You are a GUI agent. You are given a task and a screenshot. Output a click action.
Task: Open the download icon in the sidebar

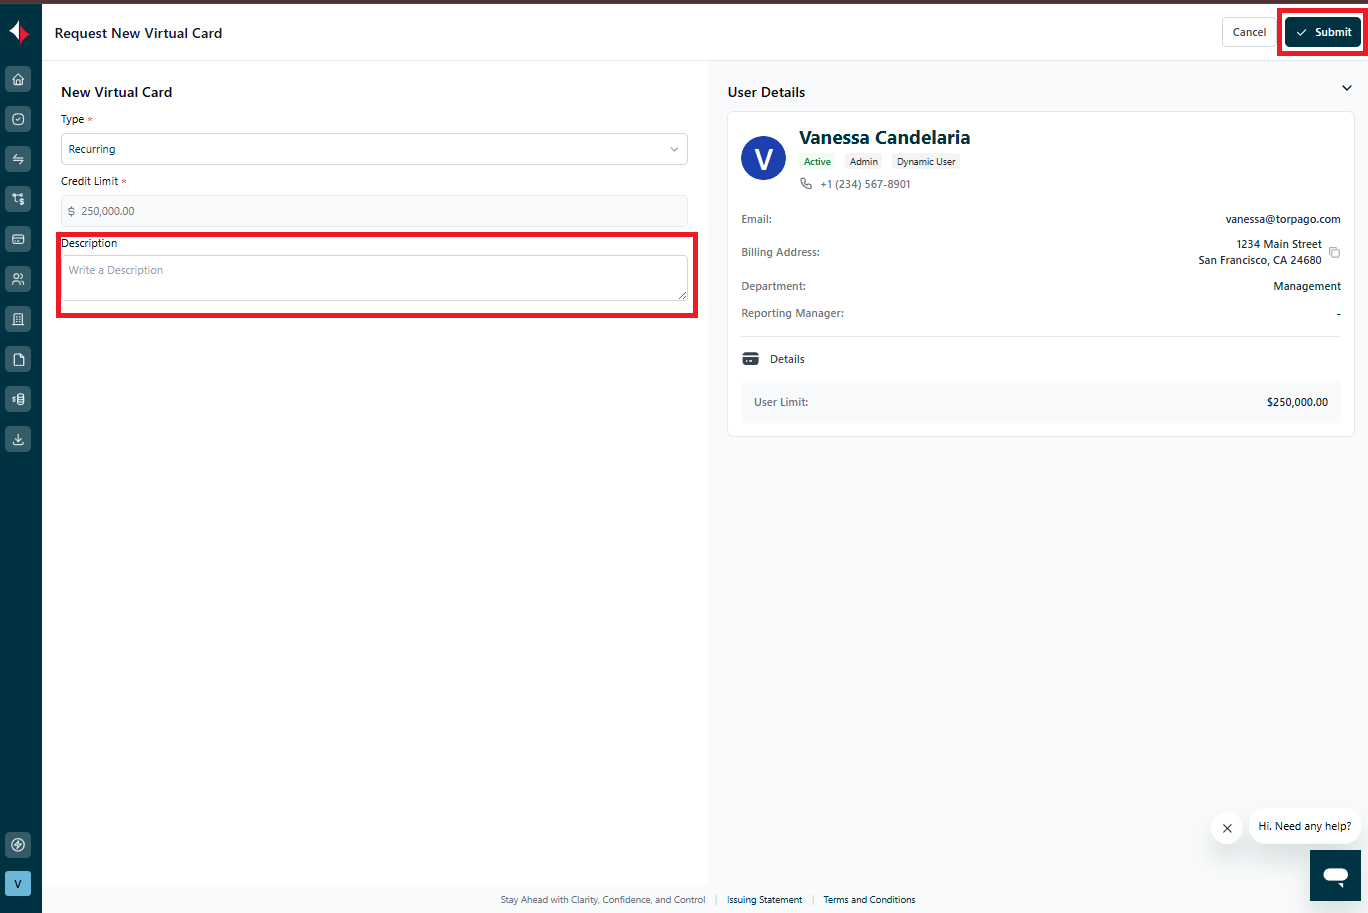point(18,439)
